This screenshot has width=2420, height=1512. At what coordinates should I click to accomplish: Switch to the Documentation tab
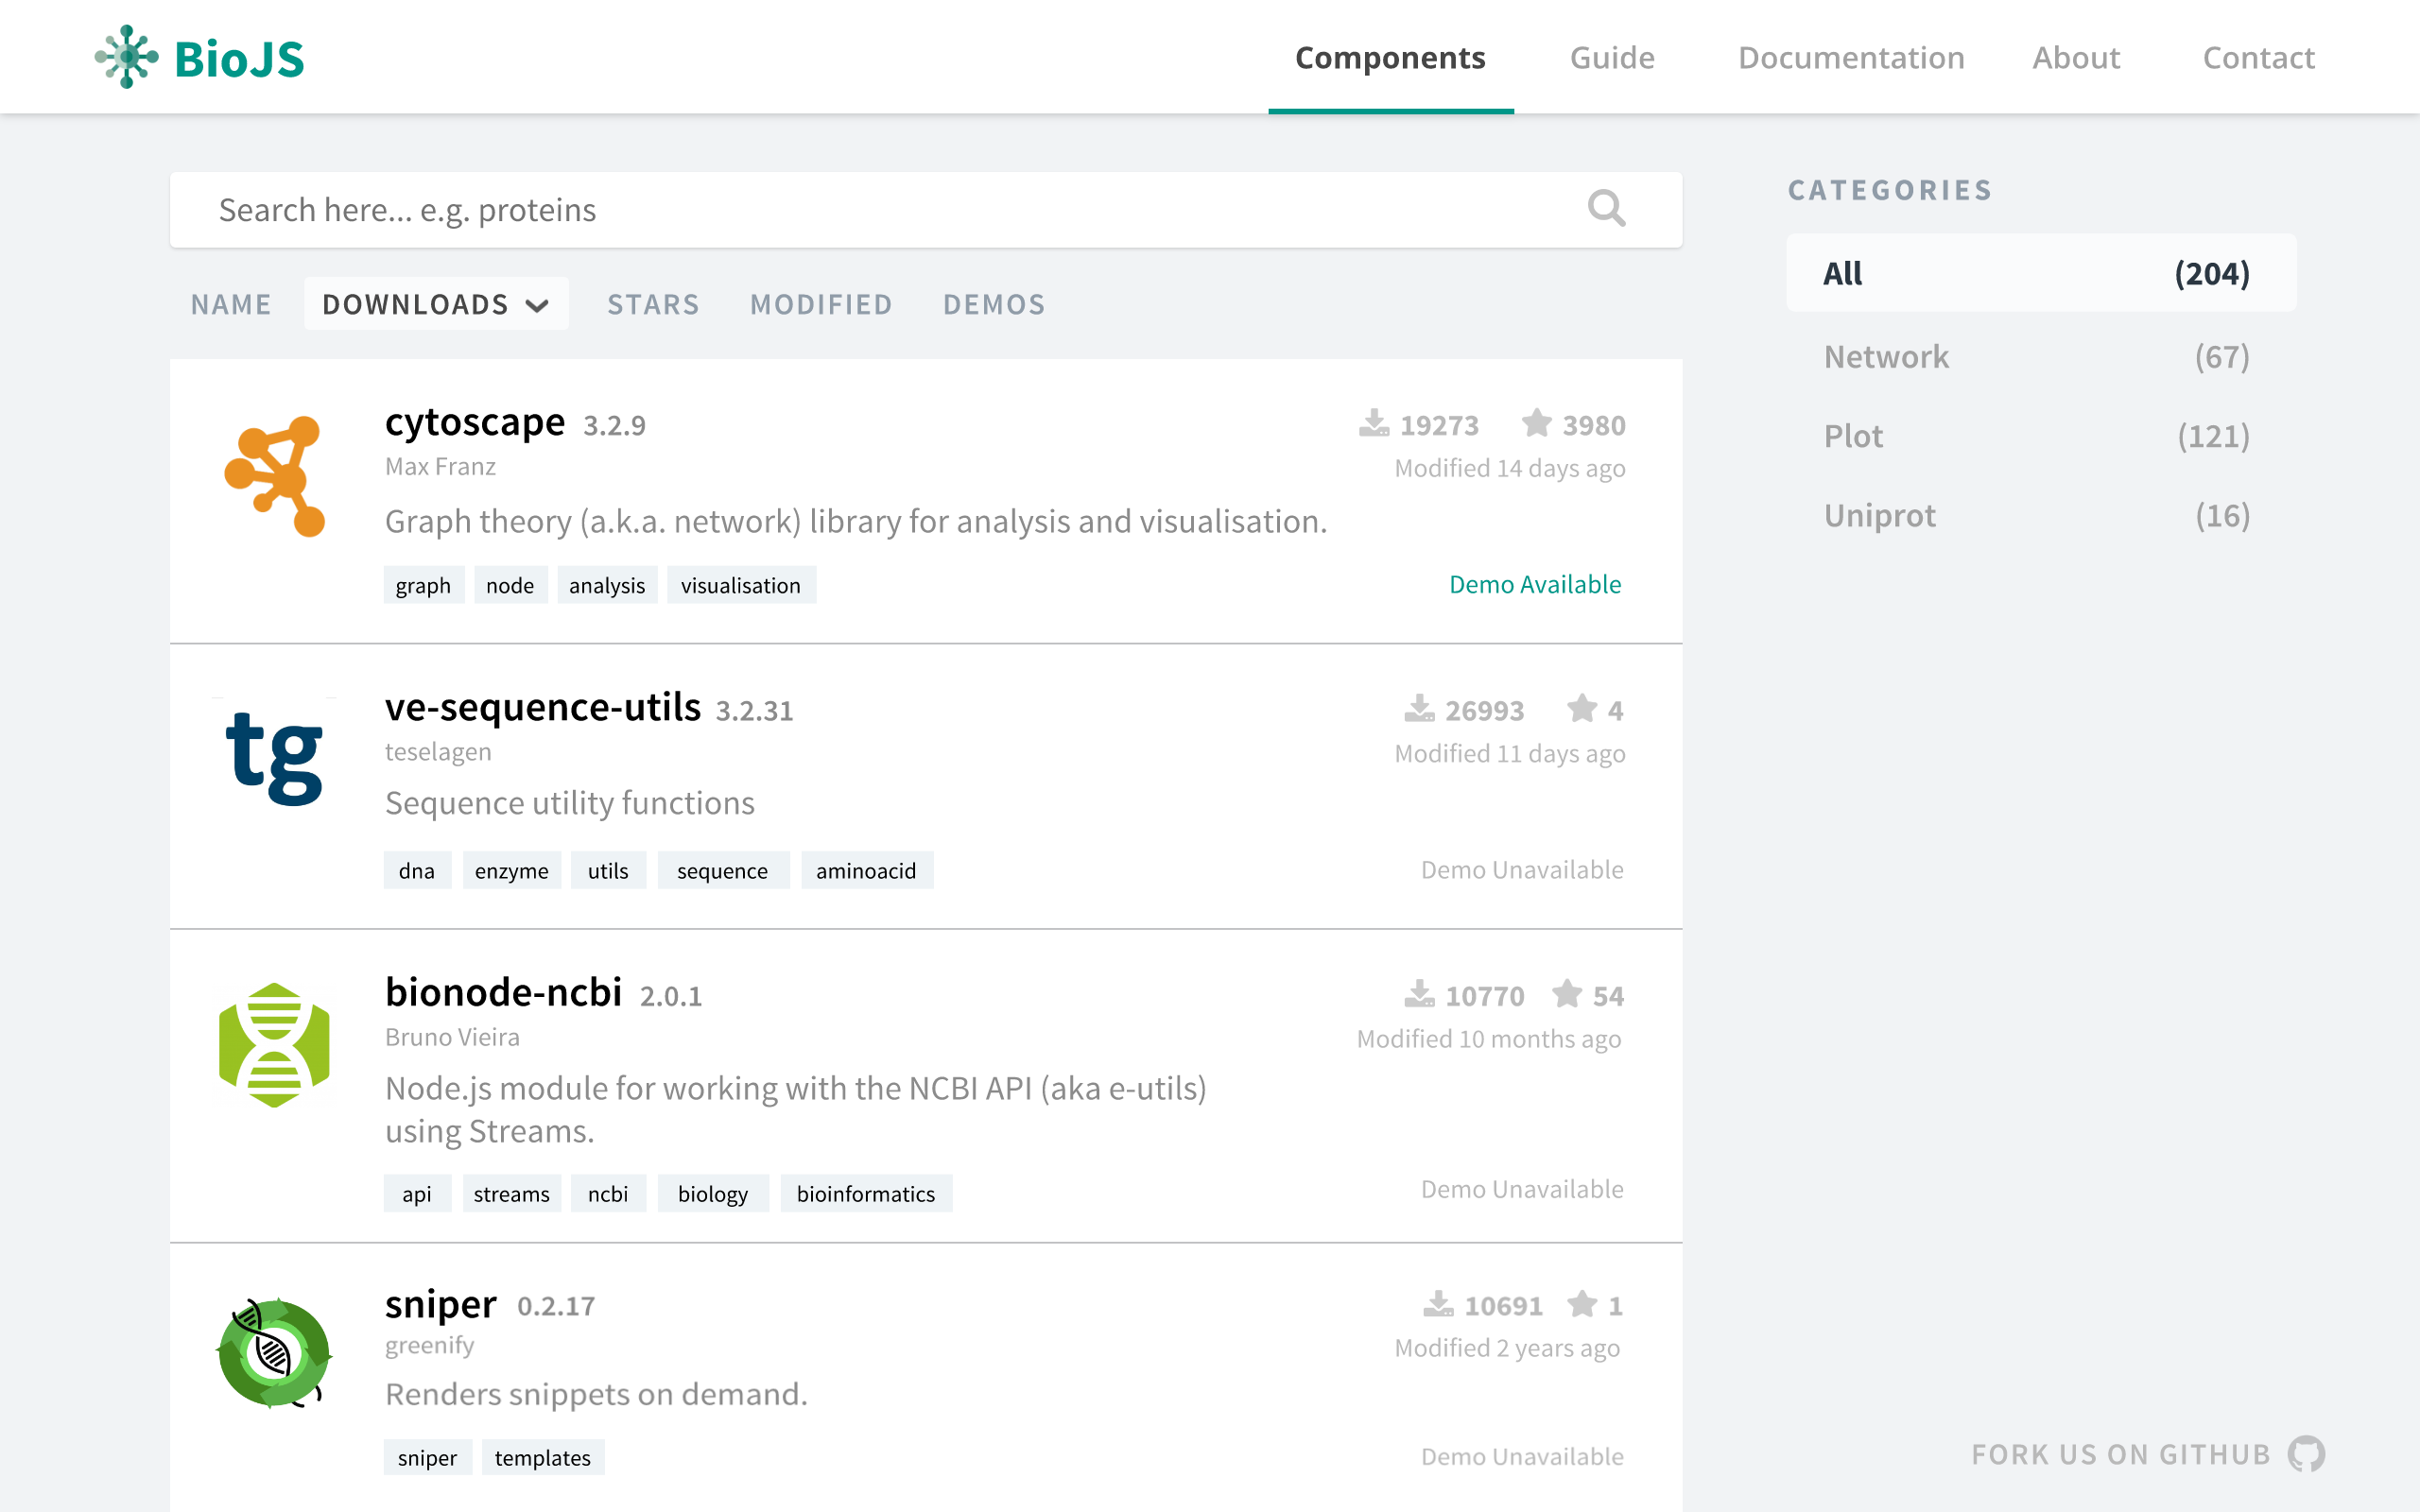(x=1852, y=57)
